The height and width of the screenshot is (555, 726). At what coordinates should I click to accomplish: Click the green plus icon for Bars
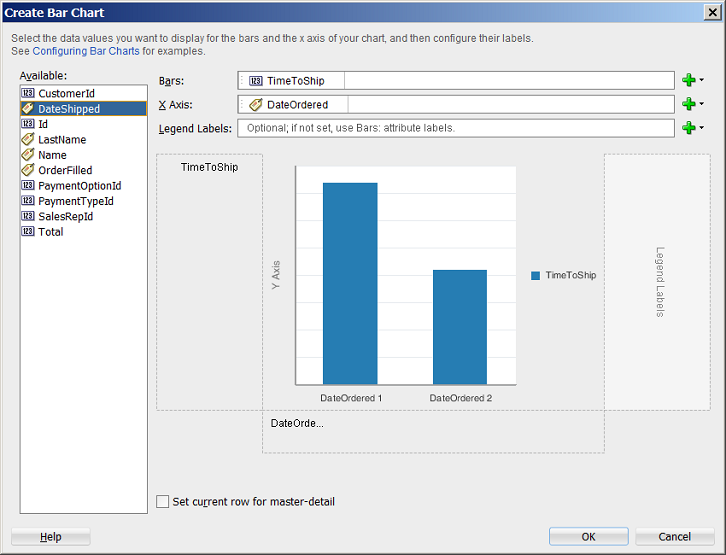point(689,80)
